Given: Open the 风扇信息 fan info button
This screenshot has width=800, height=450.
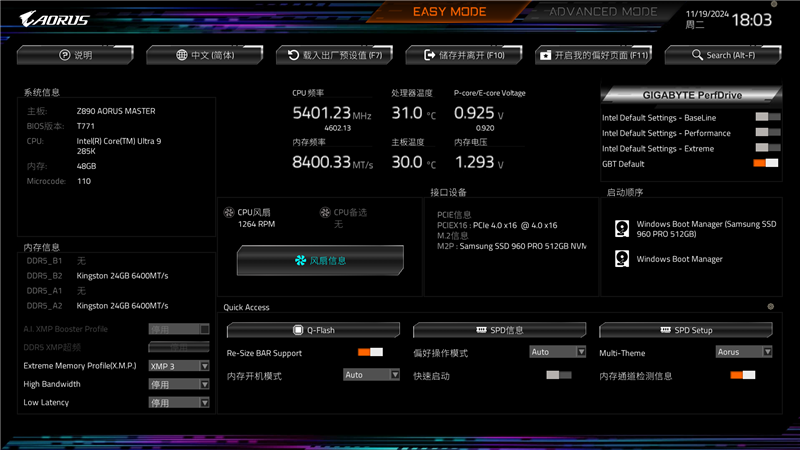Looking at the screenshot, I should pos(320,261).
